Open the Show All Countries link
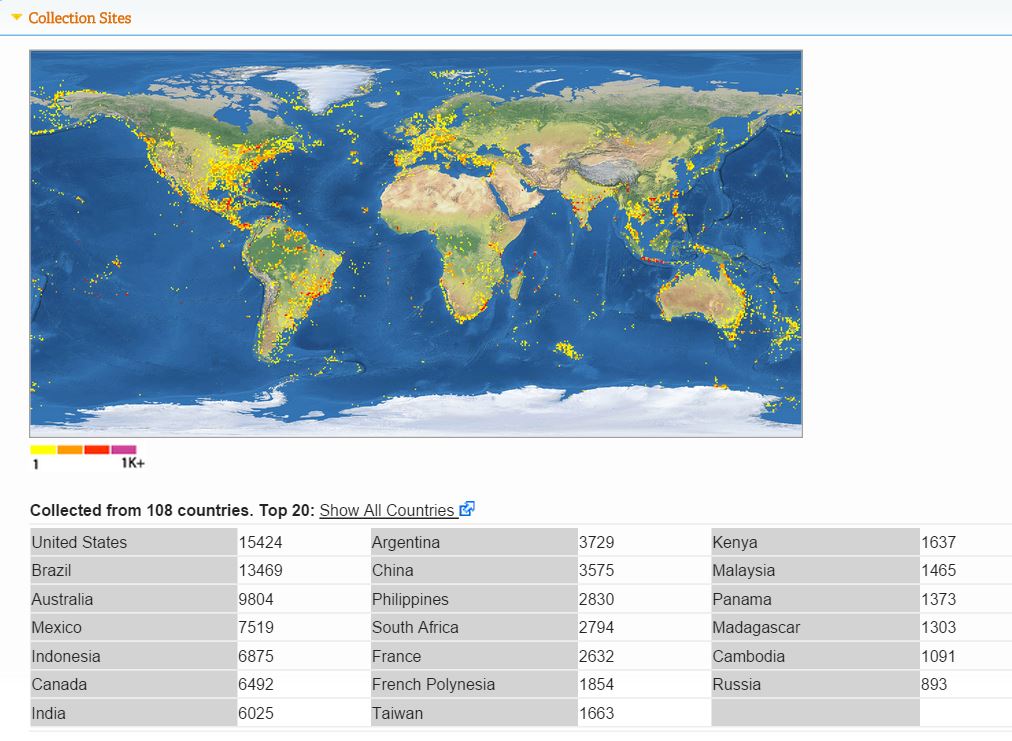Viewport: 1012px width, 741px height. tap(387, 510)
